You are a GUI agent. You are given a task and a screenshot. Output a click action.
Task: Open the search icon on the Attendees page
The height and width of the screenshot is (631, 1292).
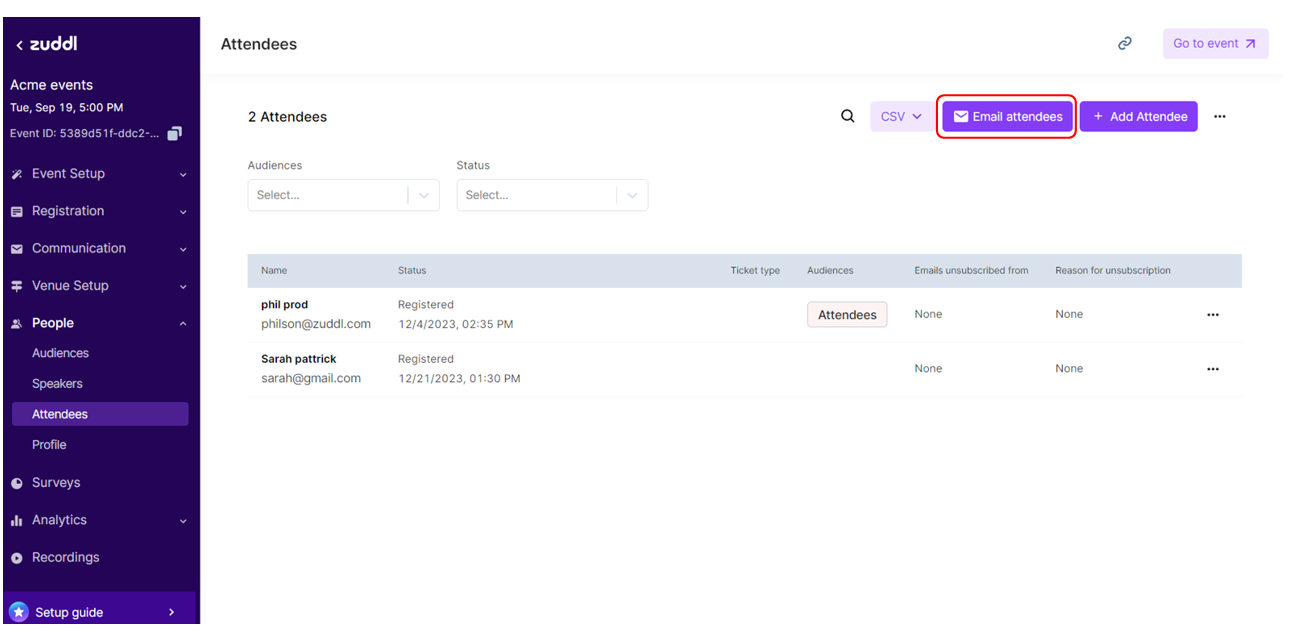click(x=847, y=115)
